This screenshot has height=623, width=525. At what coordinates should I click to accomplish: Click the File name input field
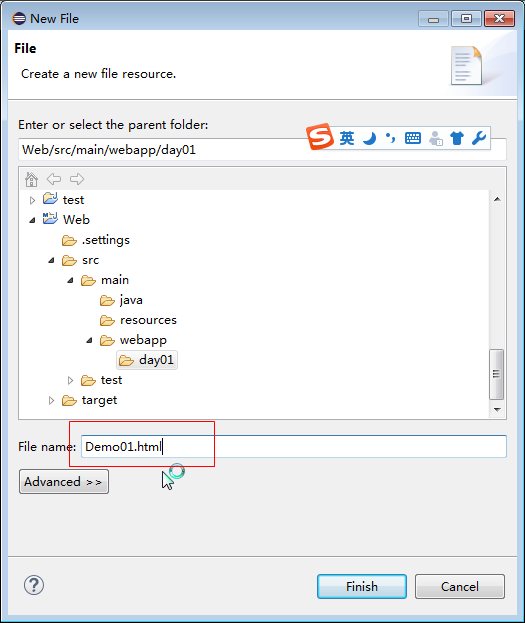(294, 447)
